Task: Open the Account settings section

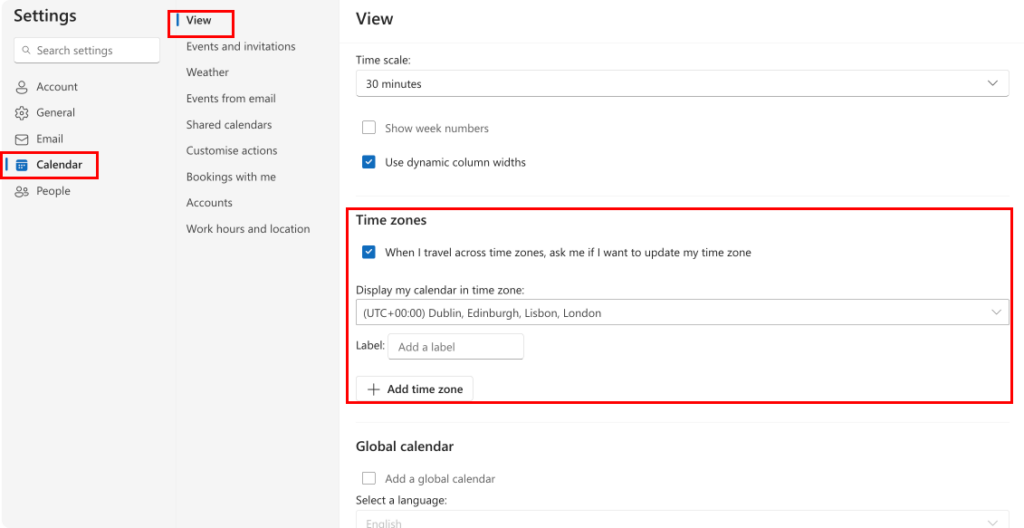Action: tap(57, 87)
